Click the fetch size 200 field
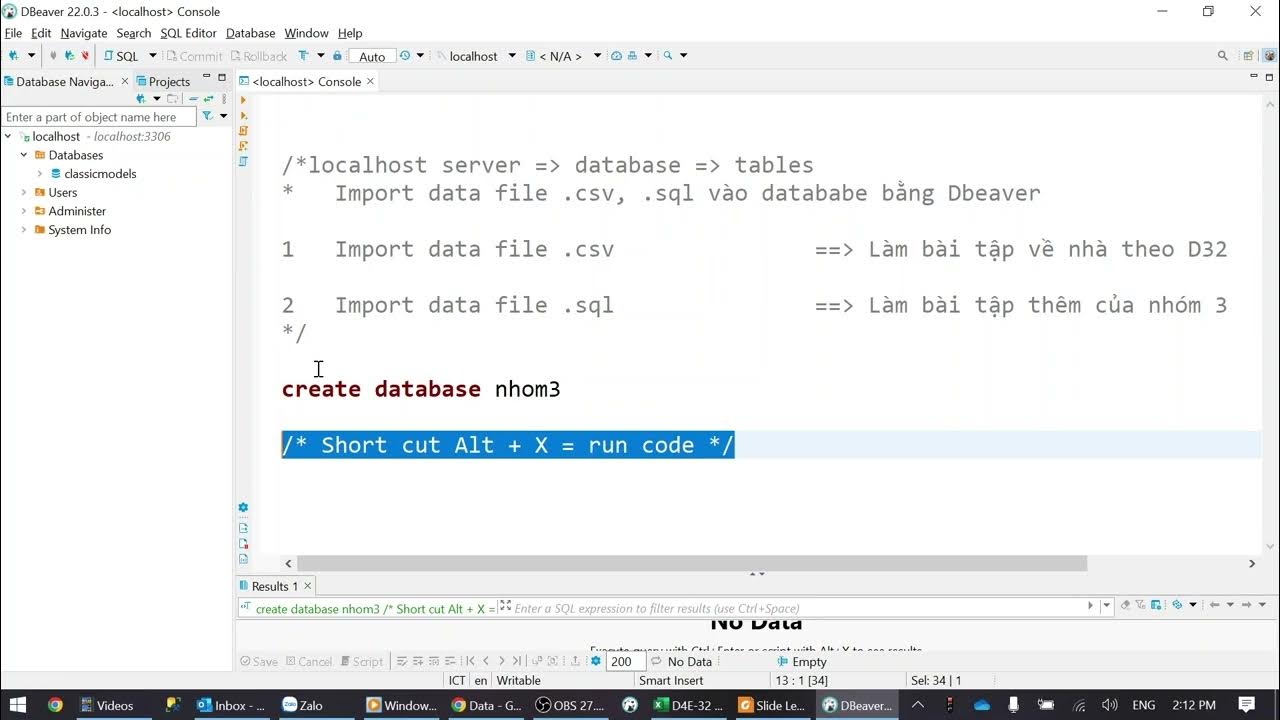The image size is (1280, 720). pos(625,662)
